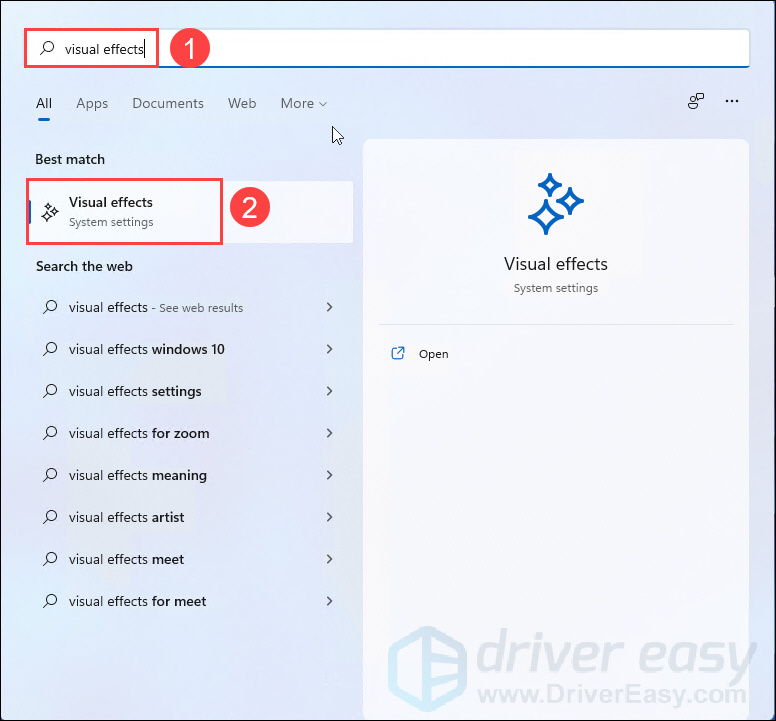This screenshot has width=776, height=721.
Task: Switch to the Web tab
Action: [242, 103]
